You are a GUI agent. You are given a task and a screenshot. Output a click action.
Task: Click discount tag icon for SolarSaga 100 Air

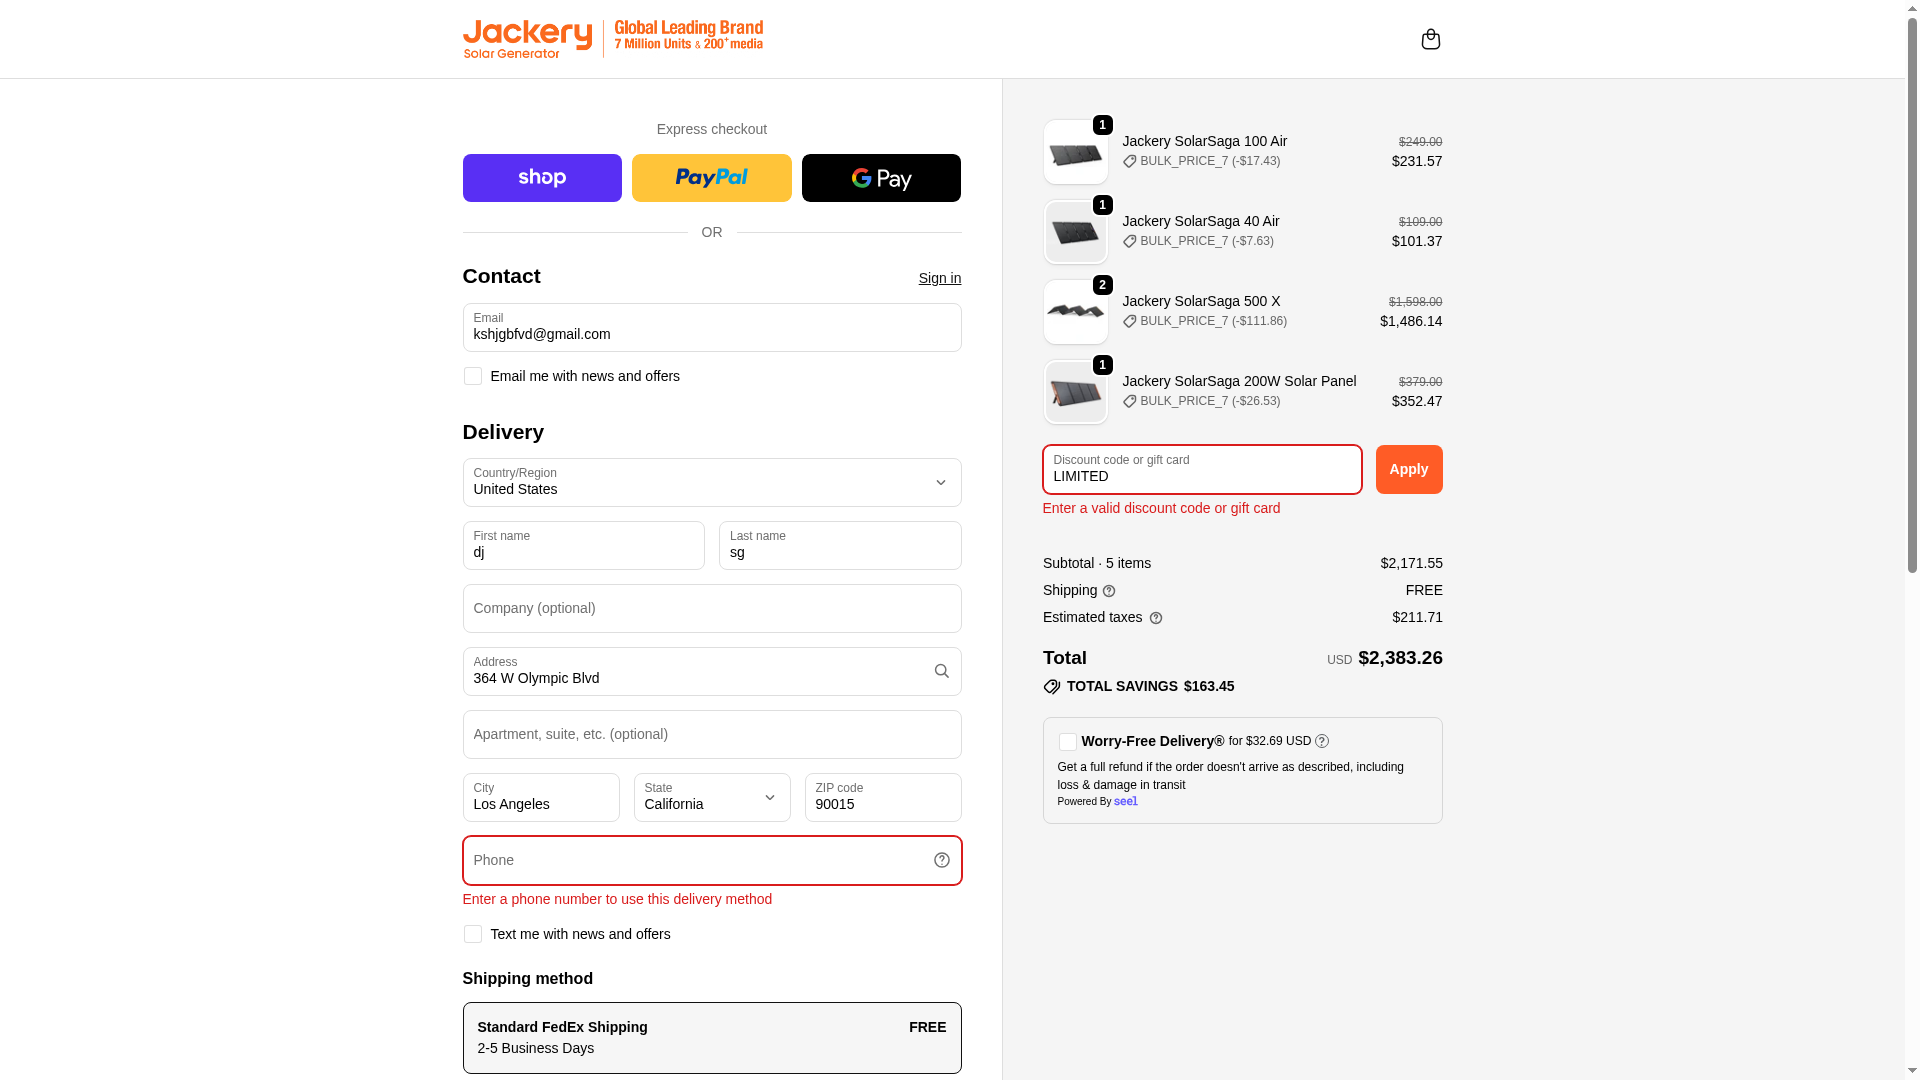tap(1130, 161)
